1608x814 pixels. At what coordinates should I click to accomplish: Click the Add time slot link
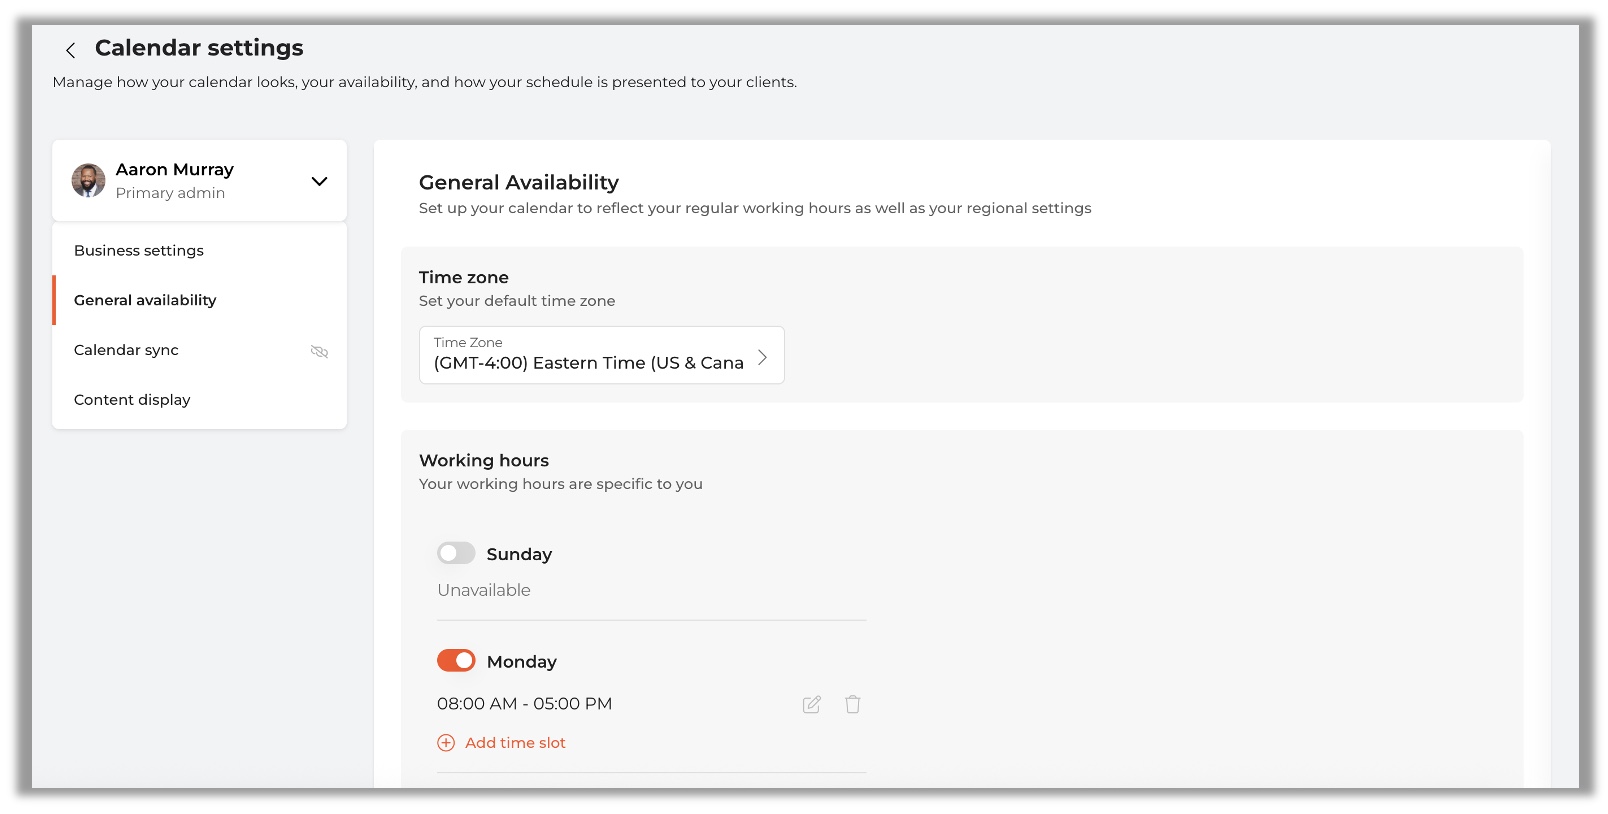tap(515, 743)
